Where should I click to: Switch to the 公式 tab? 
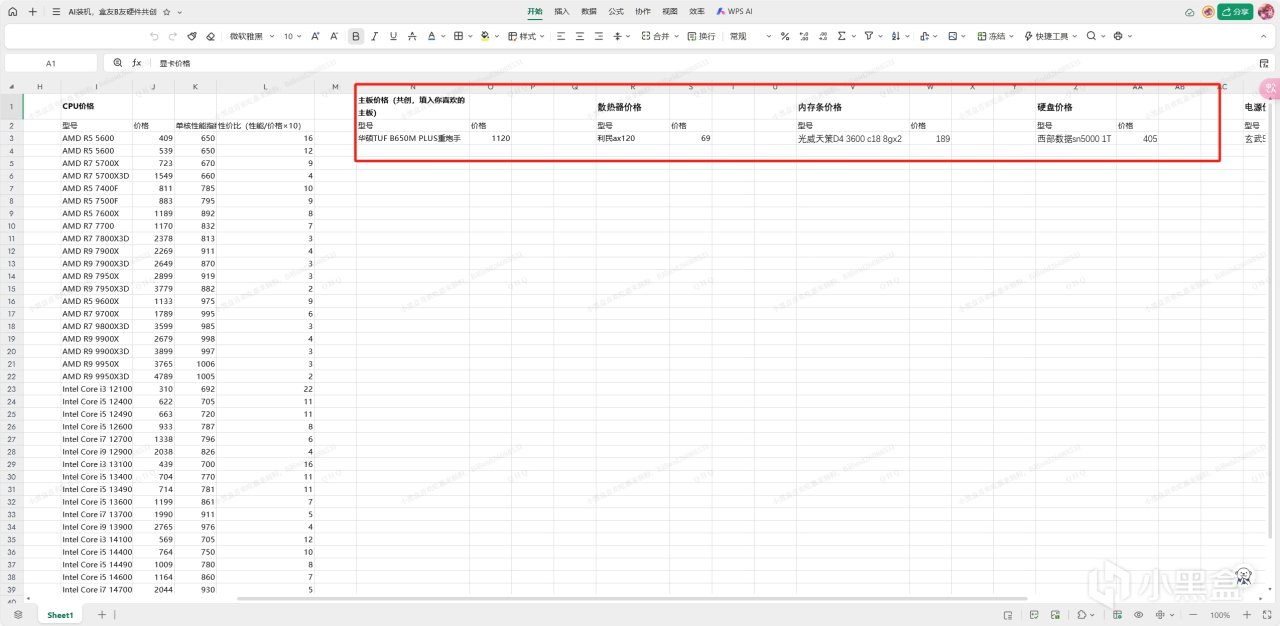pos(616,12)
